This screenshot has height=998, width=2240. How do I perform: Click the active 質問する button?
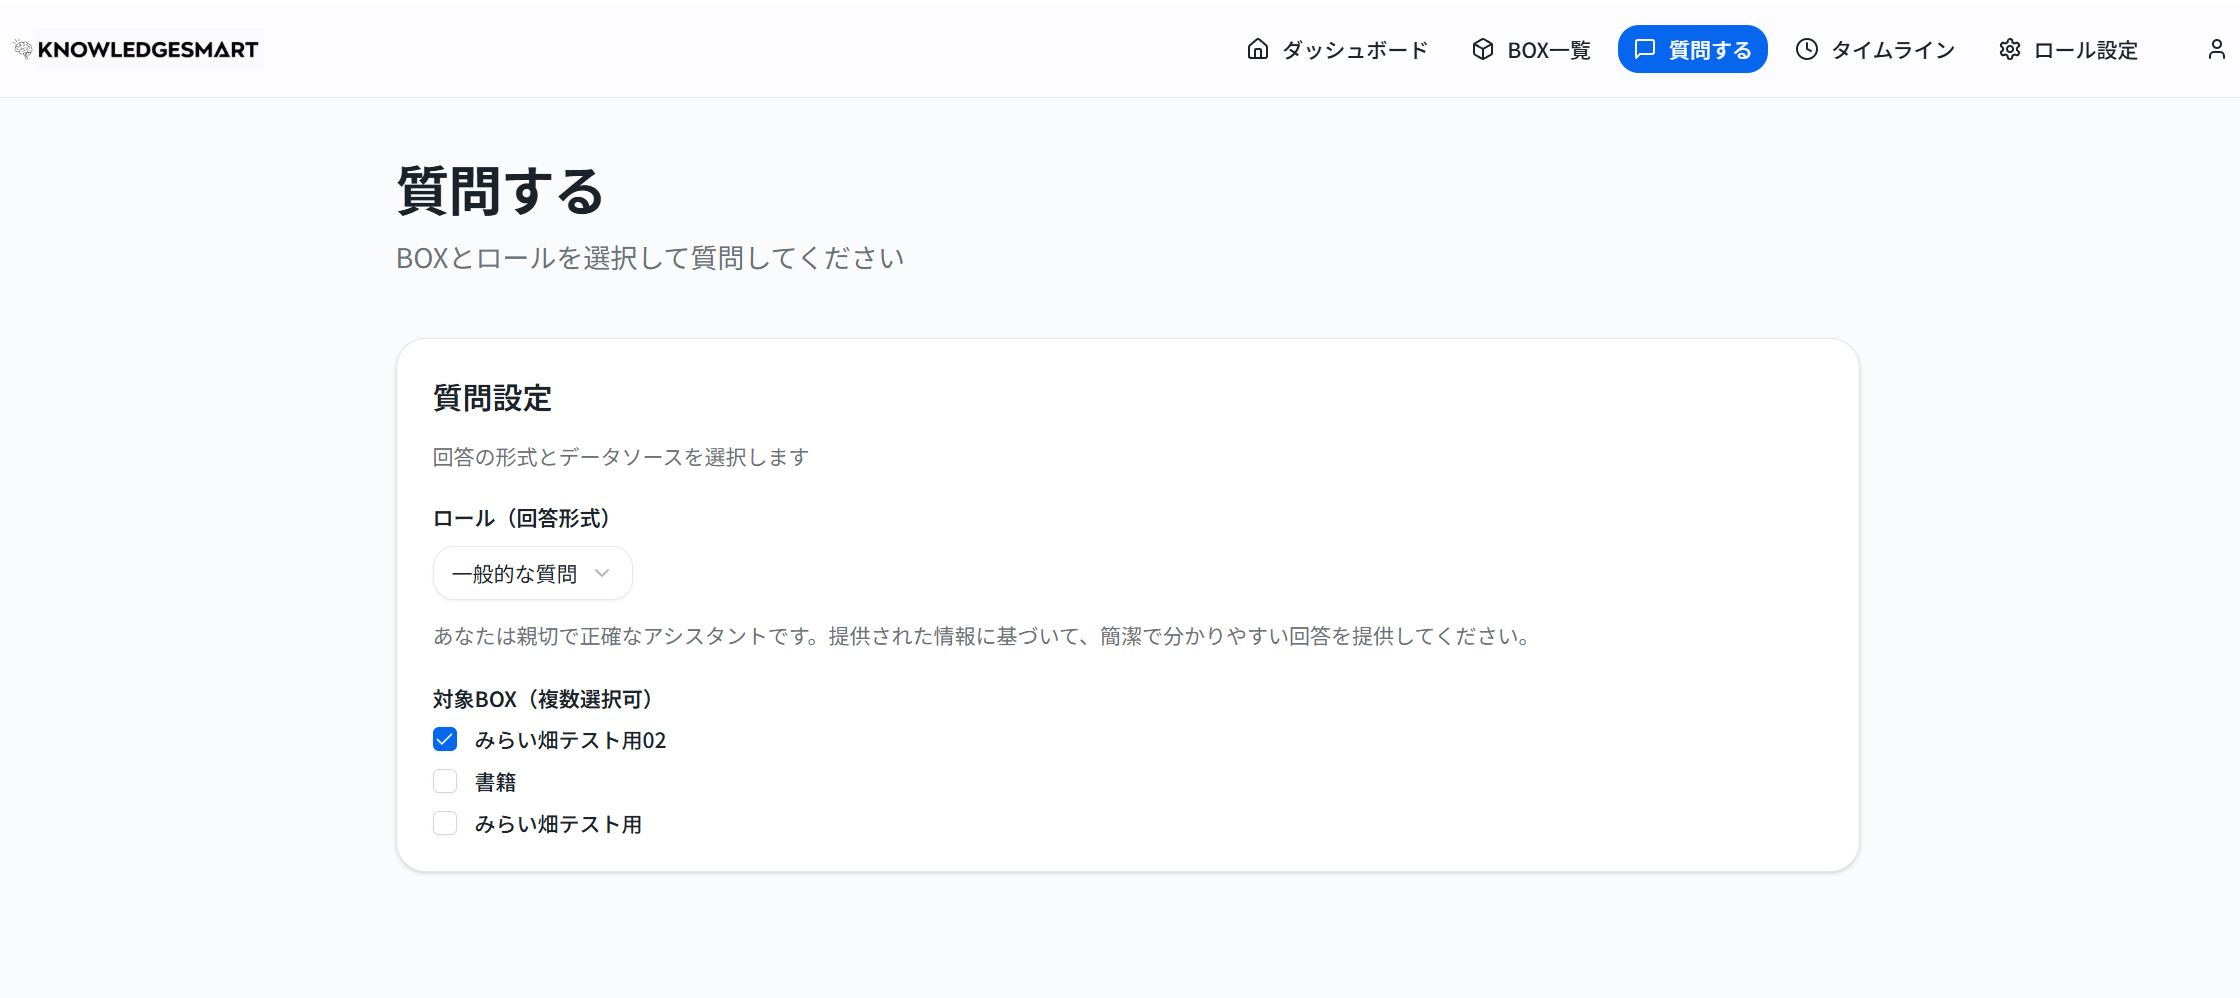point(1692,48)
